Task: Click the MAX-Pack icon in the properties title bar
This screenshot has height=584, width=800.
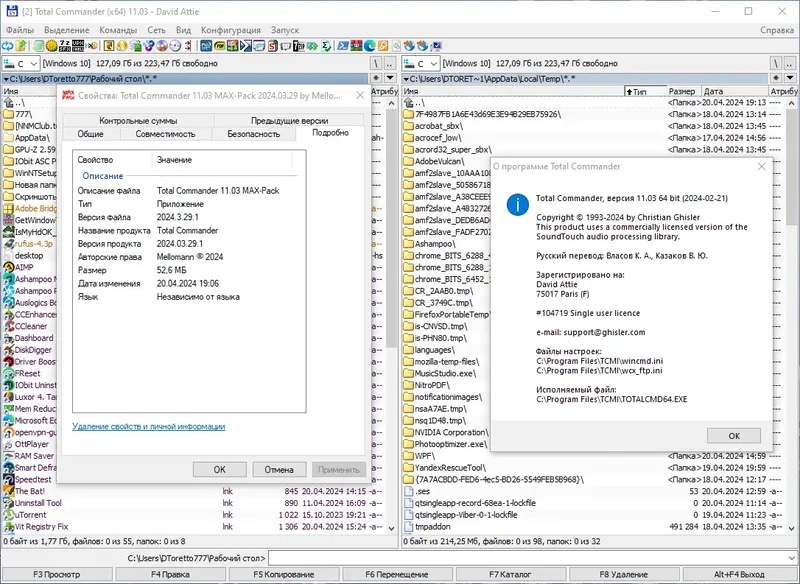Action: click(x=68, y=95)
